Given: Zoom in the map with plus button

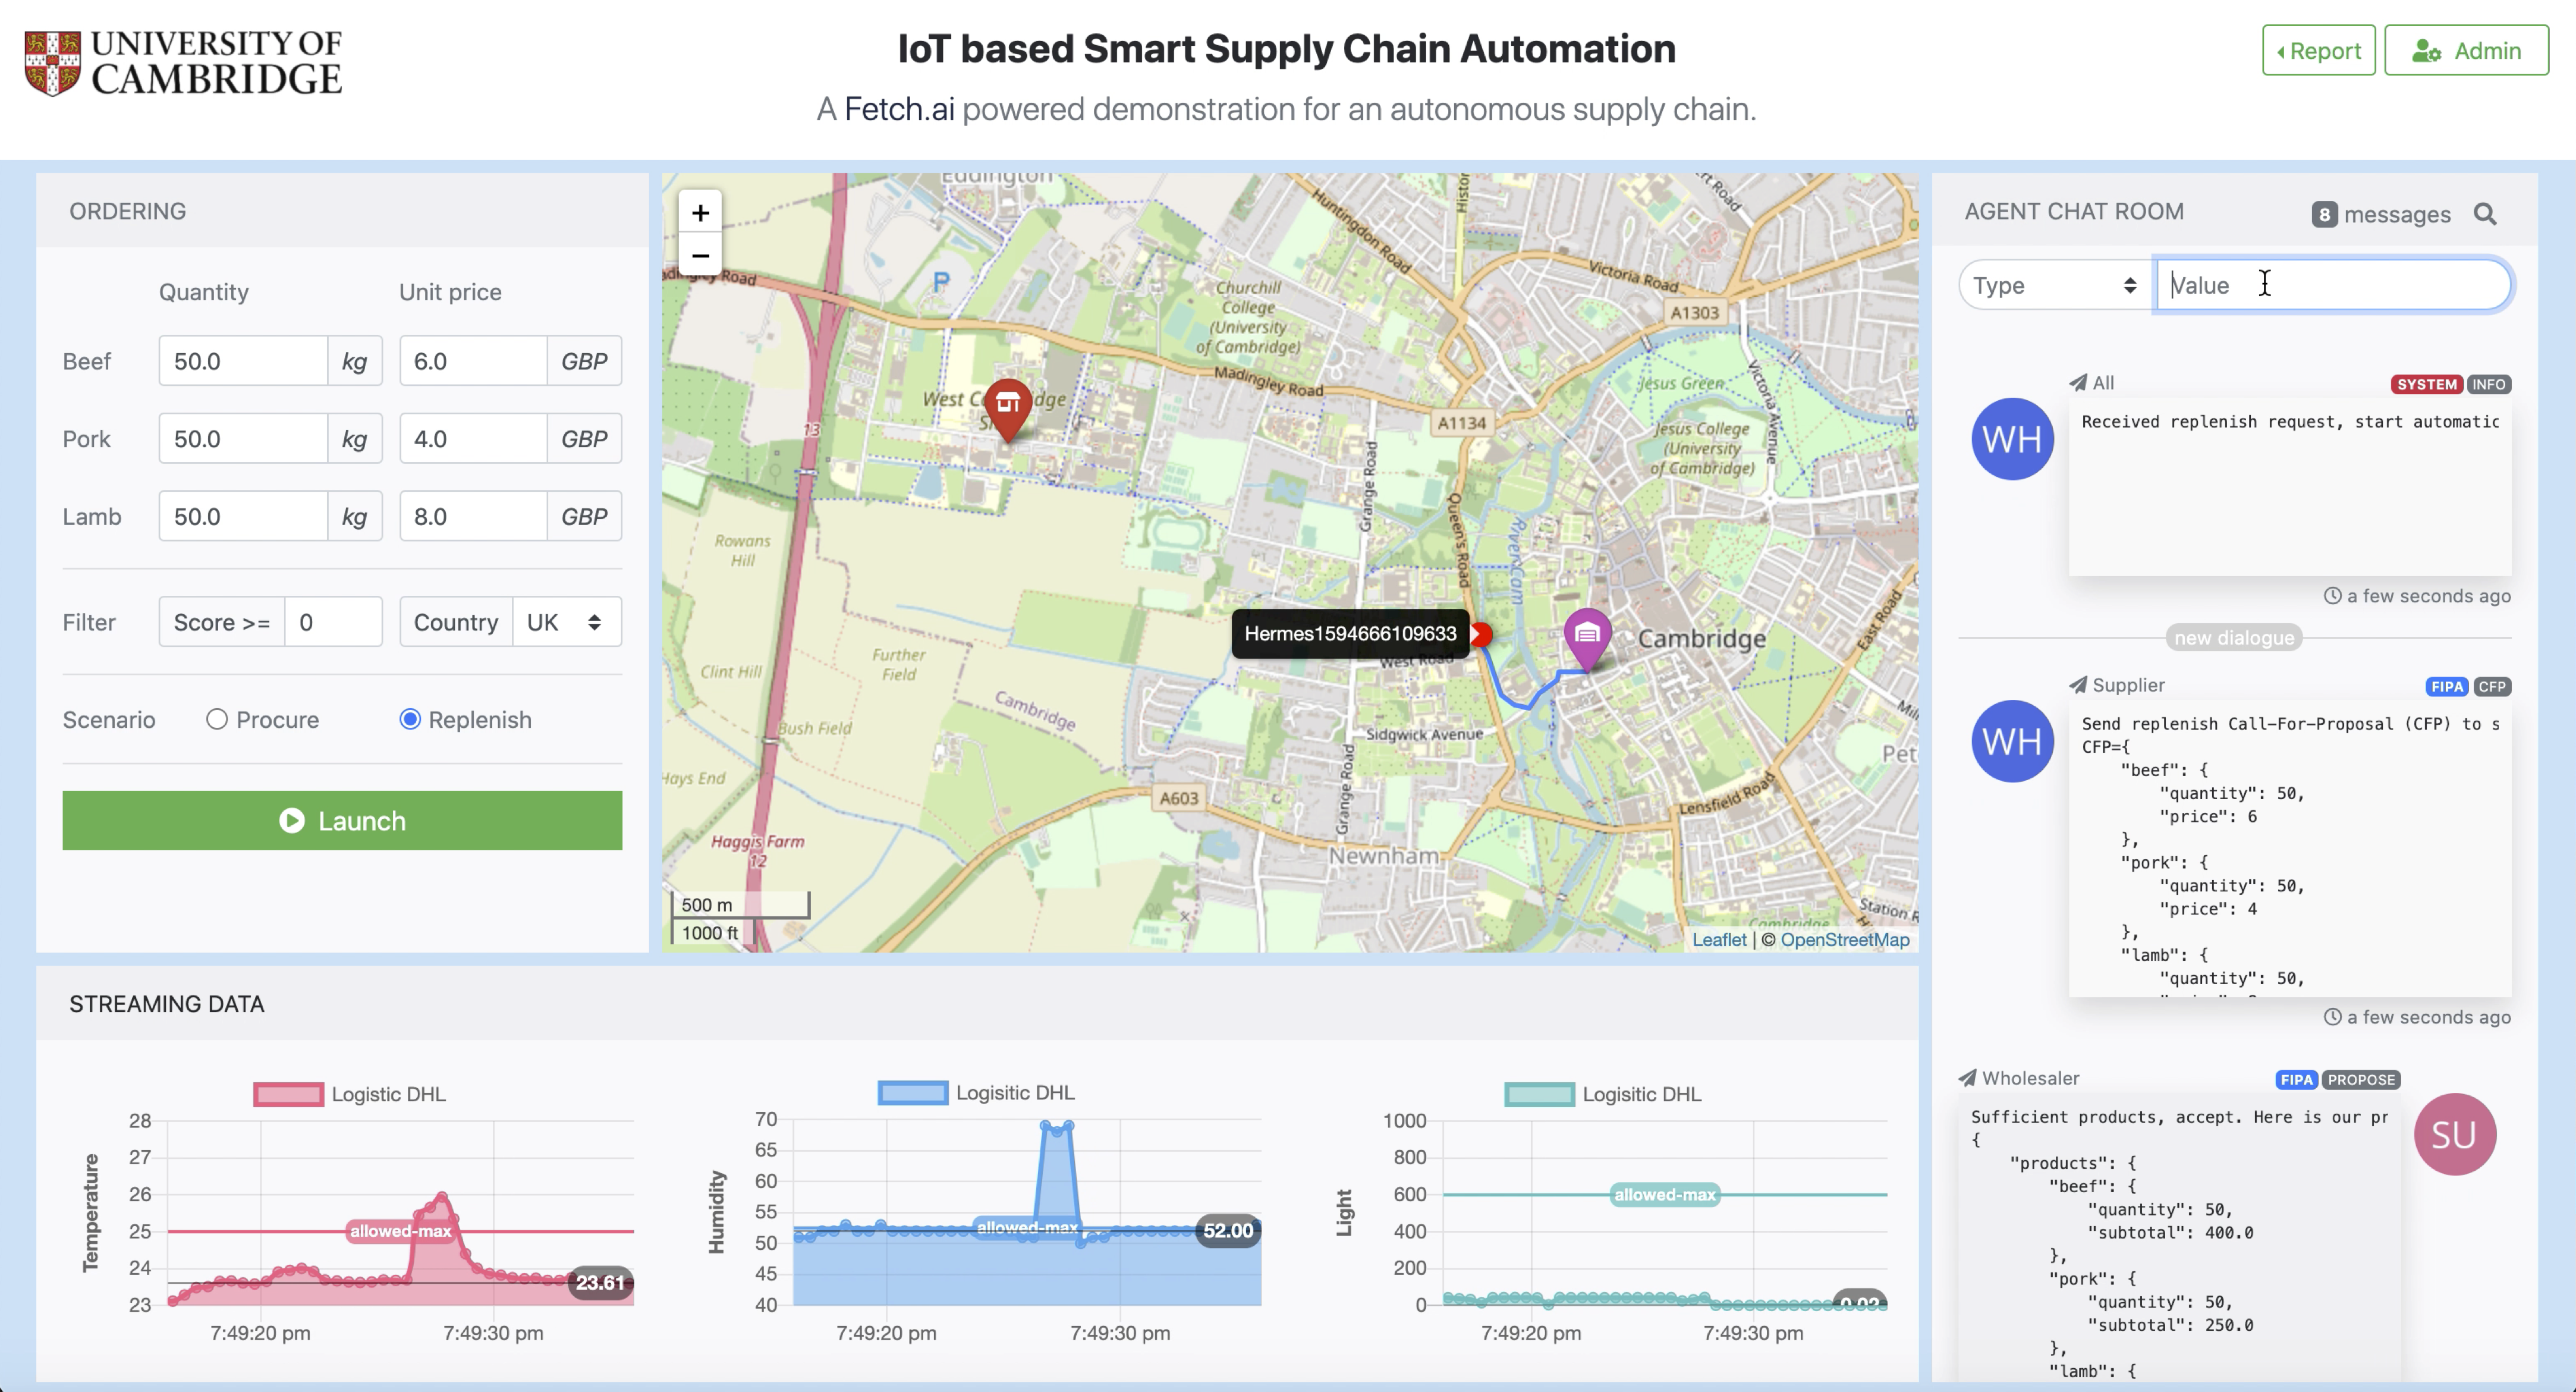Looking at the screenshot, I should click(700, 212).
